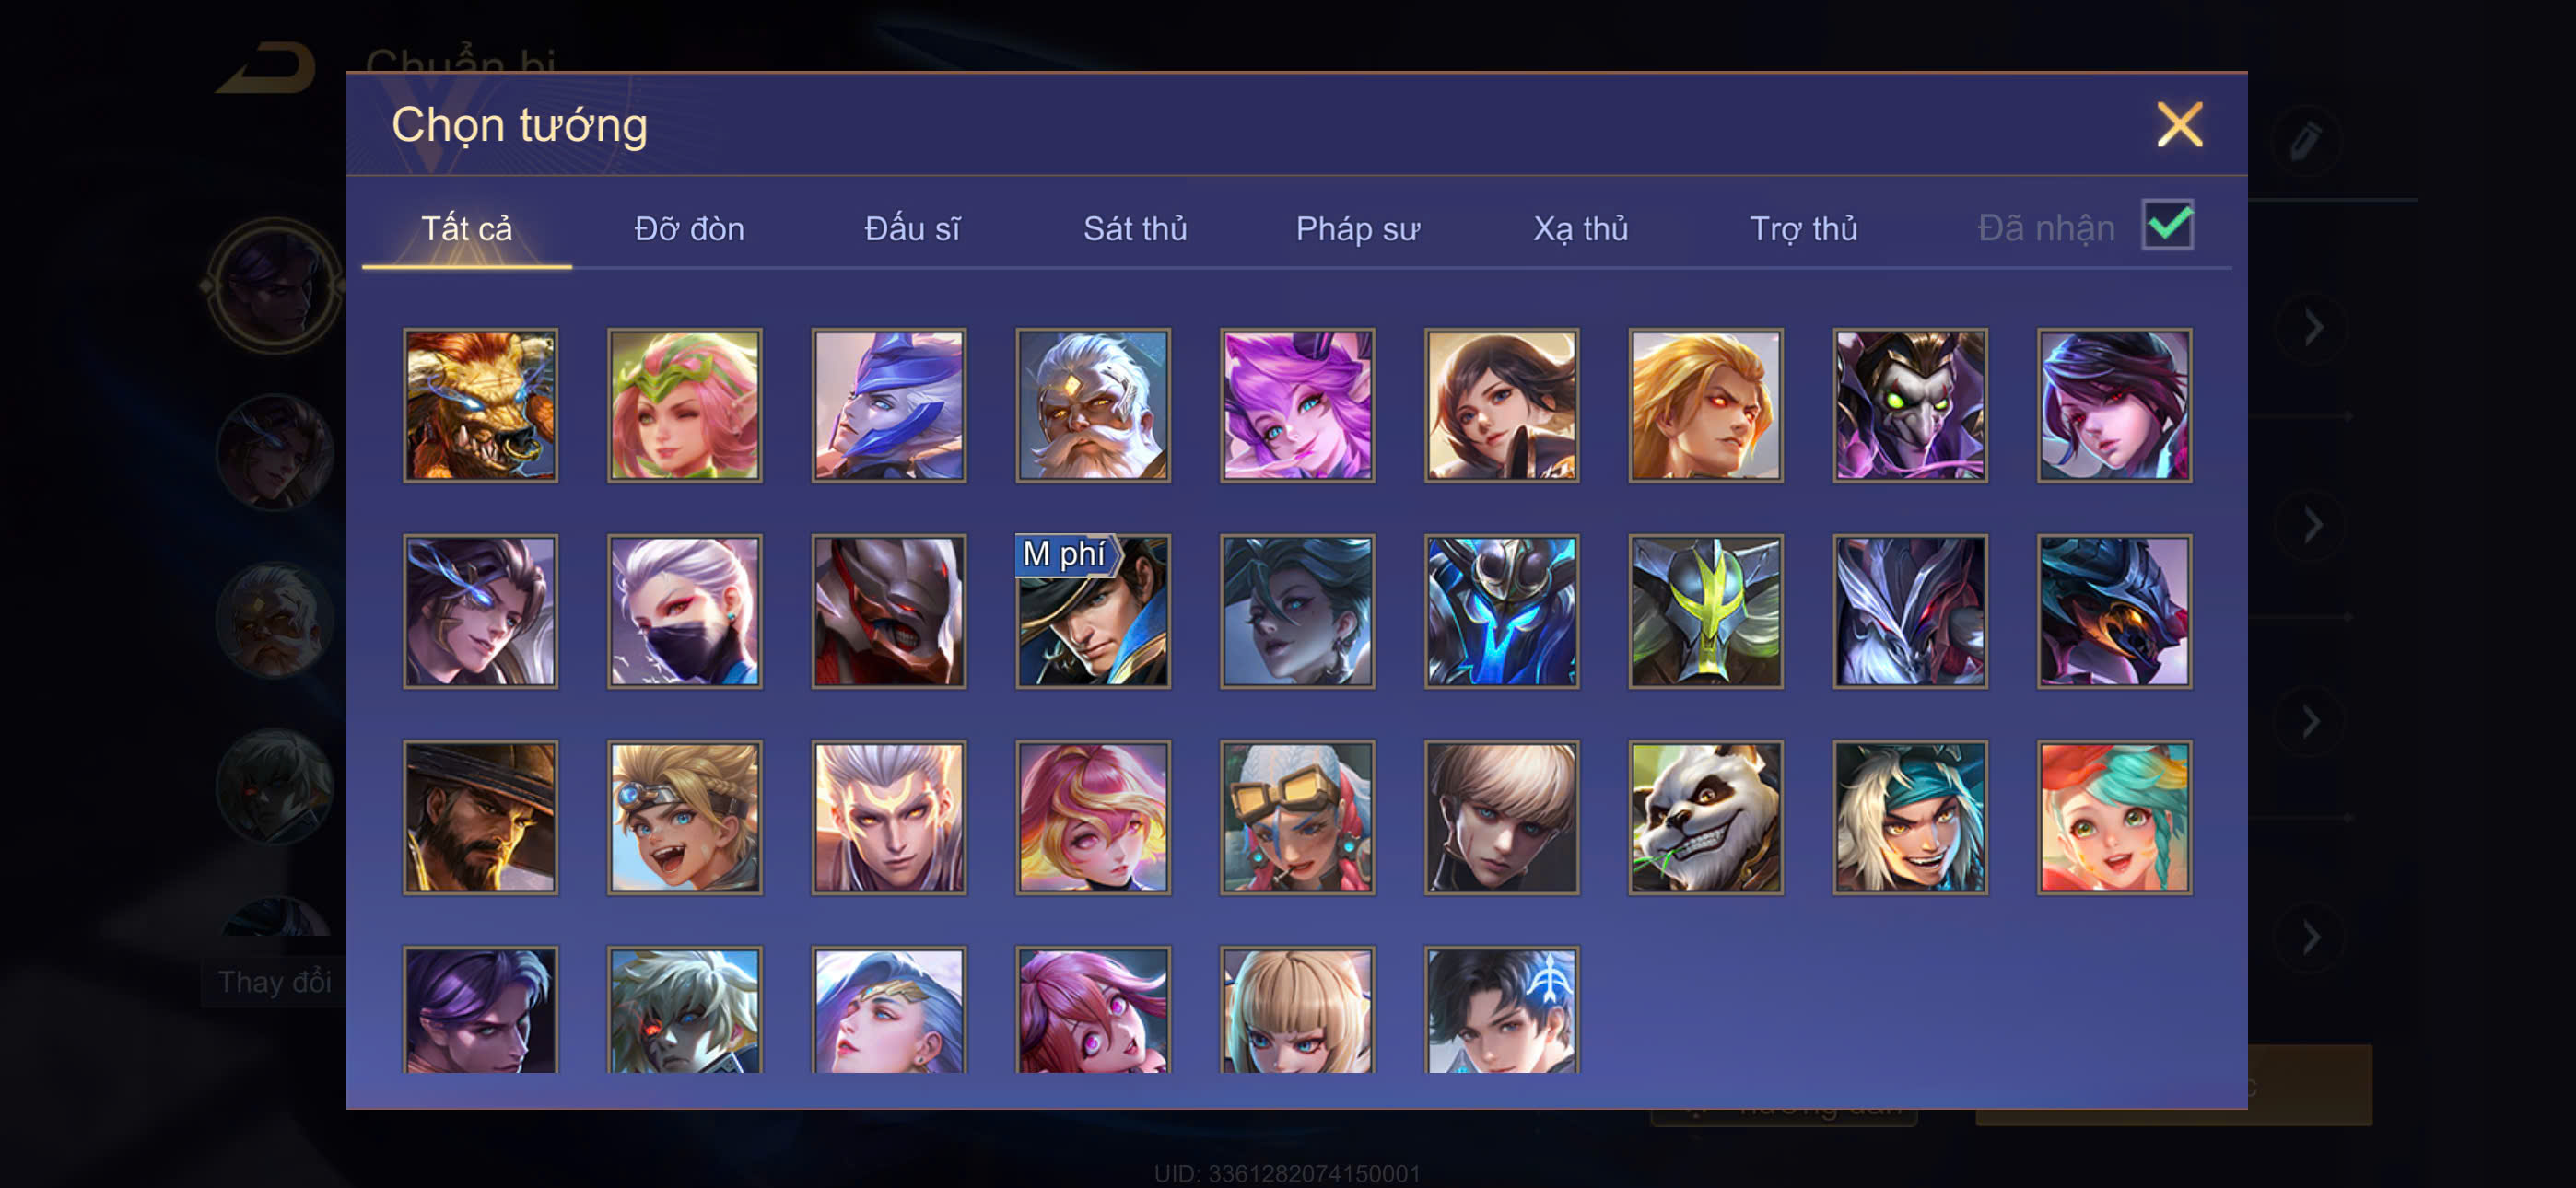2576x1188 pixels.
Task: Select the blue armored beetle helmet hero
Action: coord(1501,611)
